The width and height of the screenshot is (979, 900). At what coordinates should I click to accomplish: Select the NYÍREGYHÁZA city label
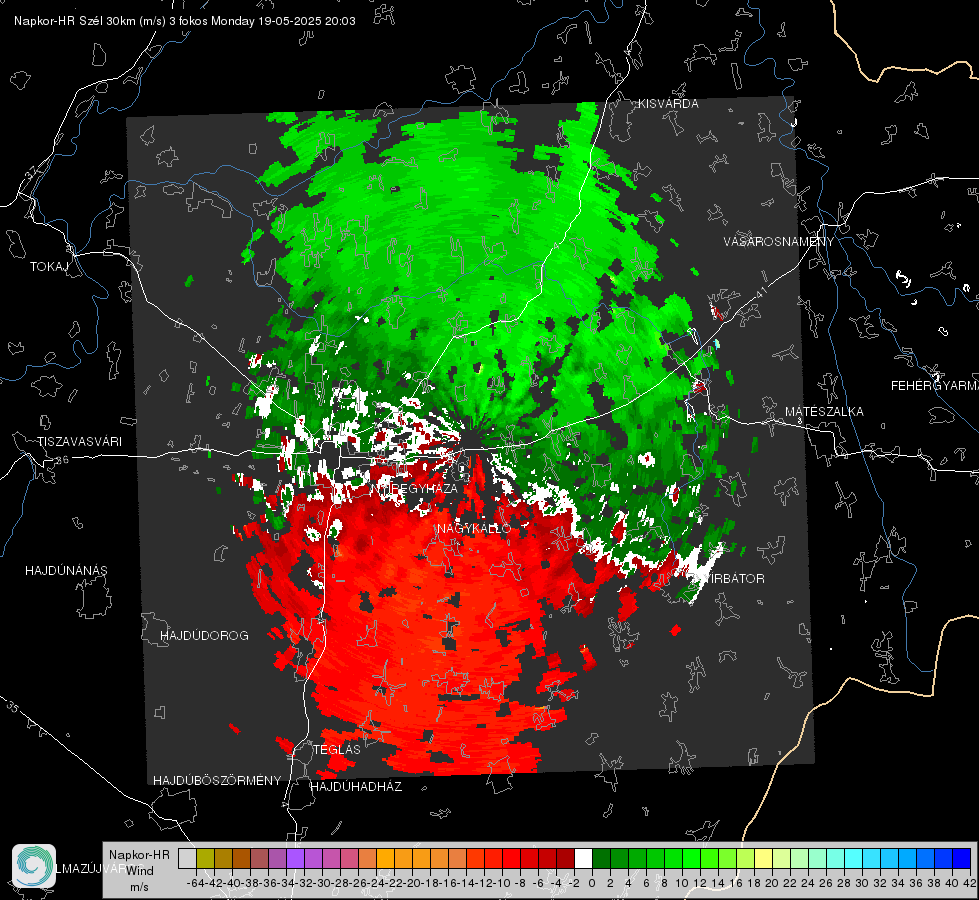point(415,488)
